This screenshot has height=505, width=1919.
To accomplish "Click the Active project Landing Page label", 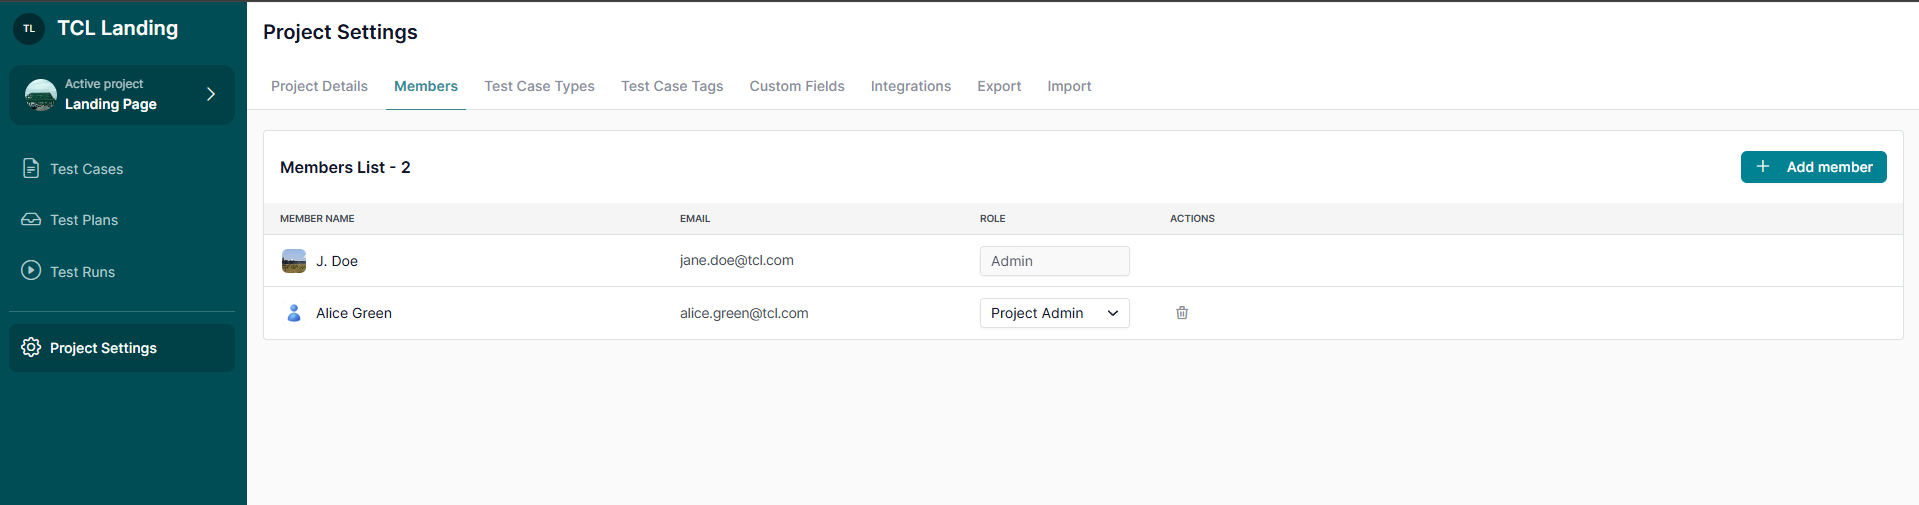I will [x=111, y=94].
